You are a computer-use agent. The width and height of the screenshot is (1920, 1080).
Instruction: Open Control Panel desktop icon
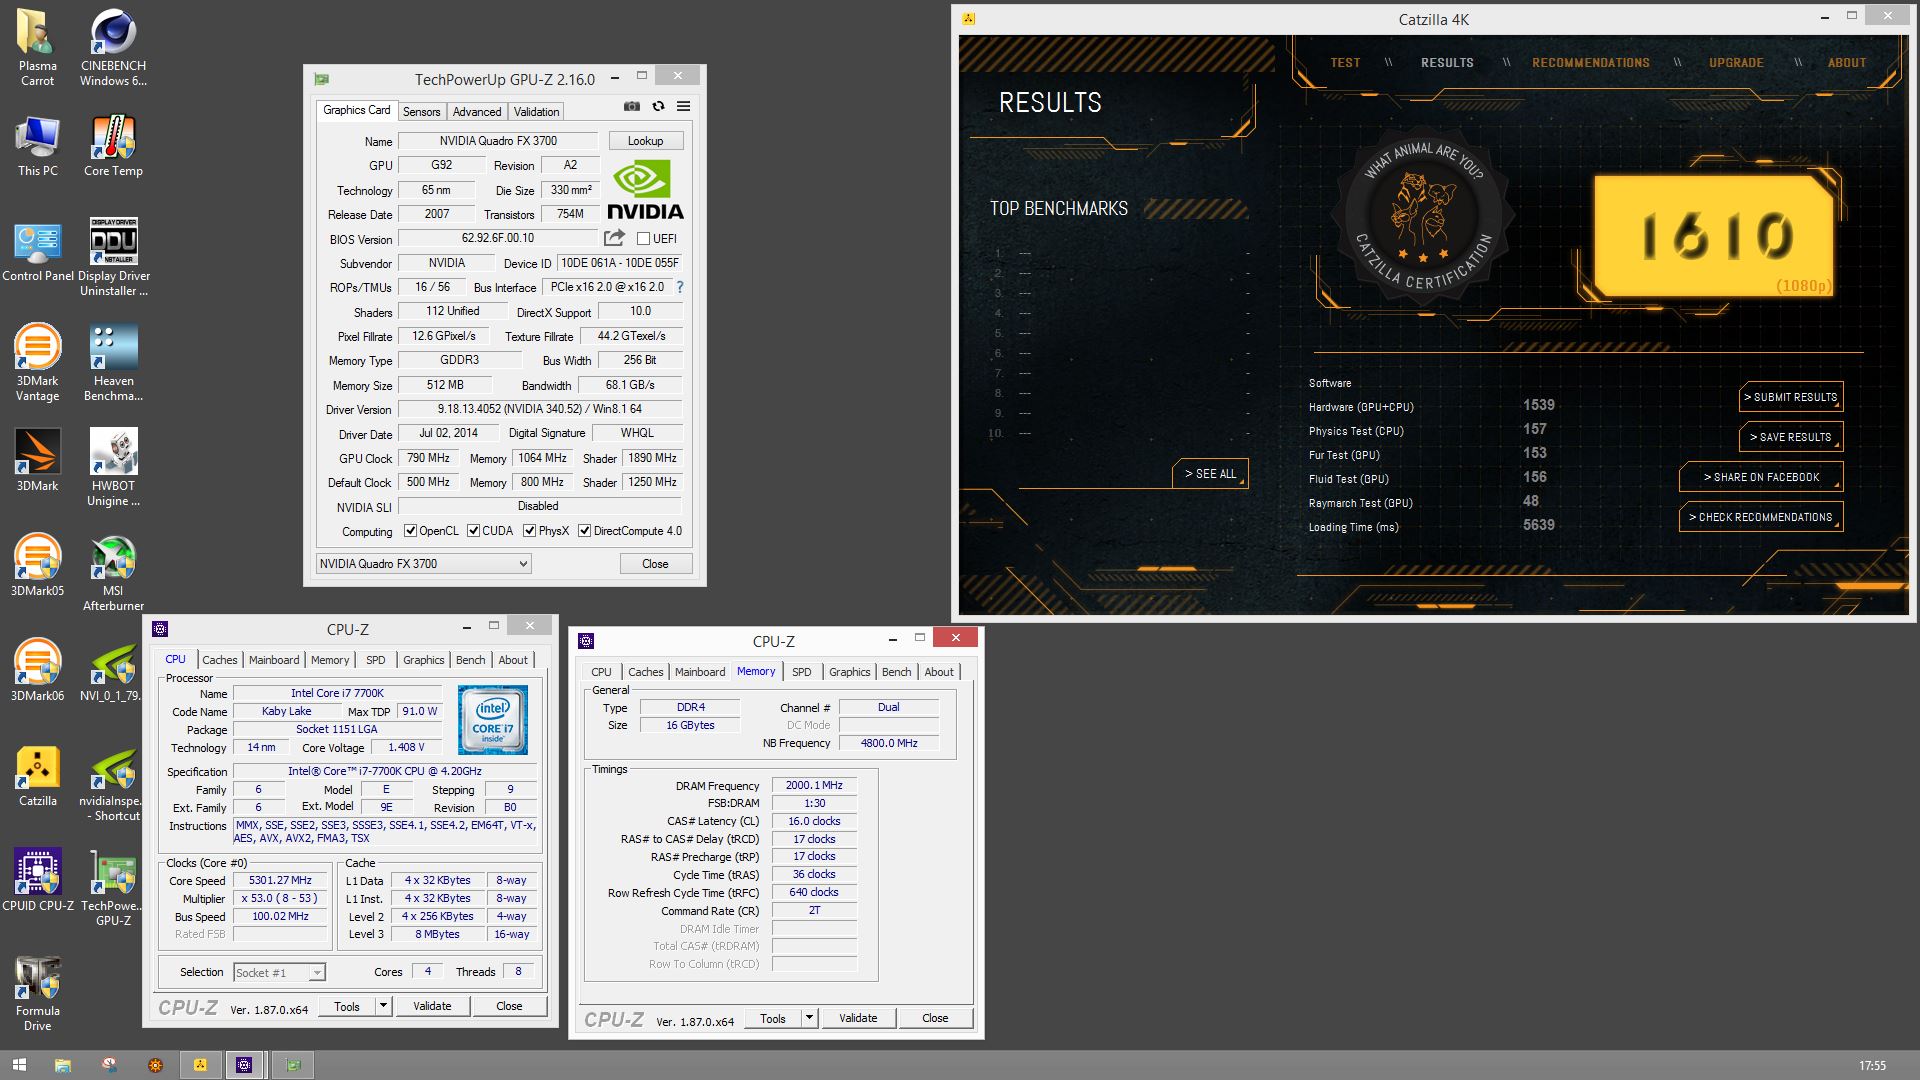tap(37, 252)
